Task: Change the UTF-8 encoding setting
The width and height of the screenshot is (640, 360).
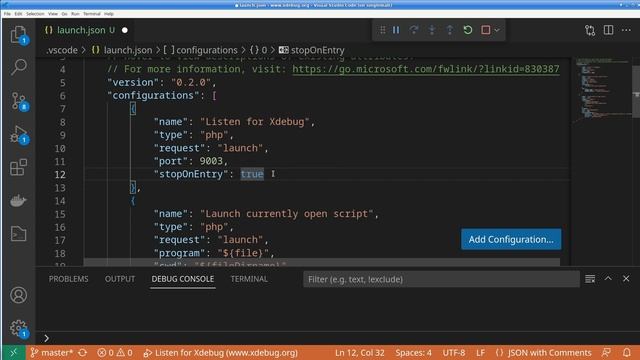Action: 453,353
